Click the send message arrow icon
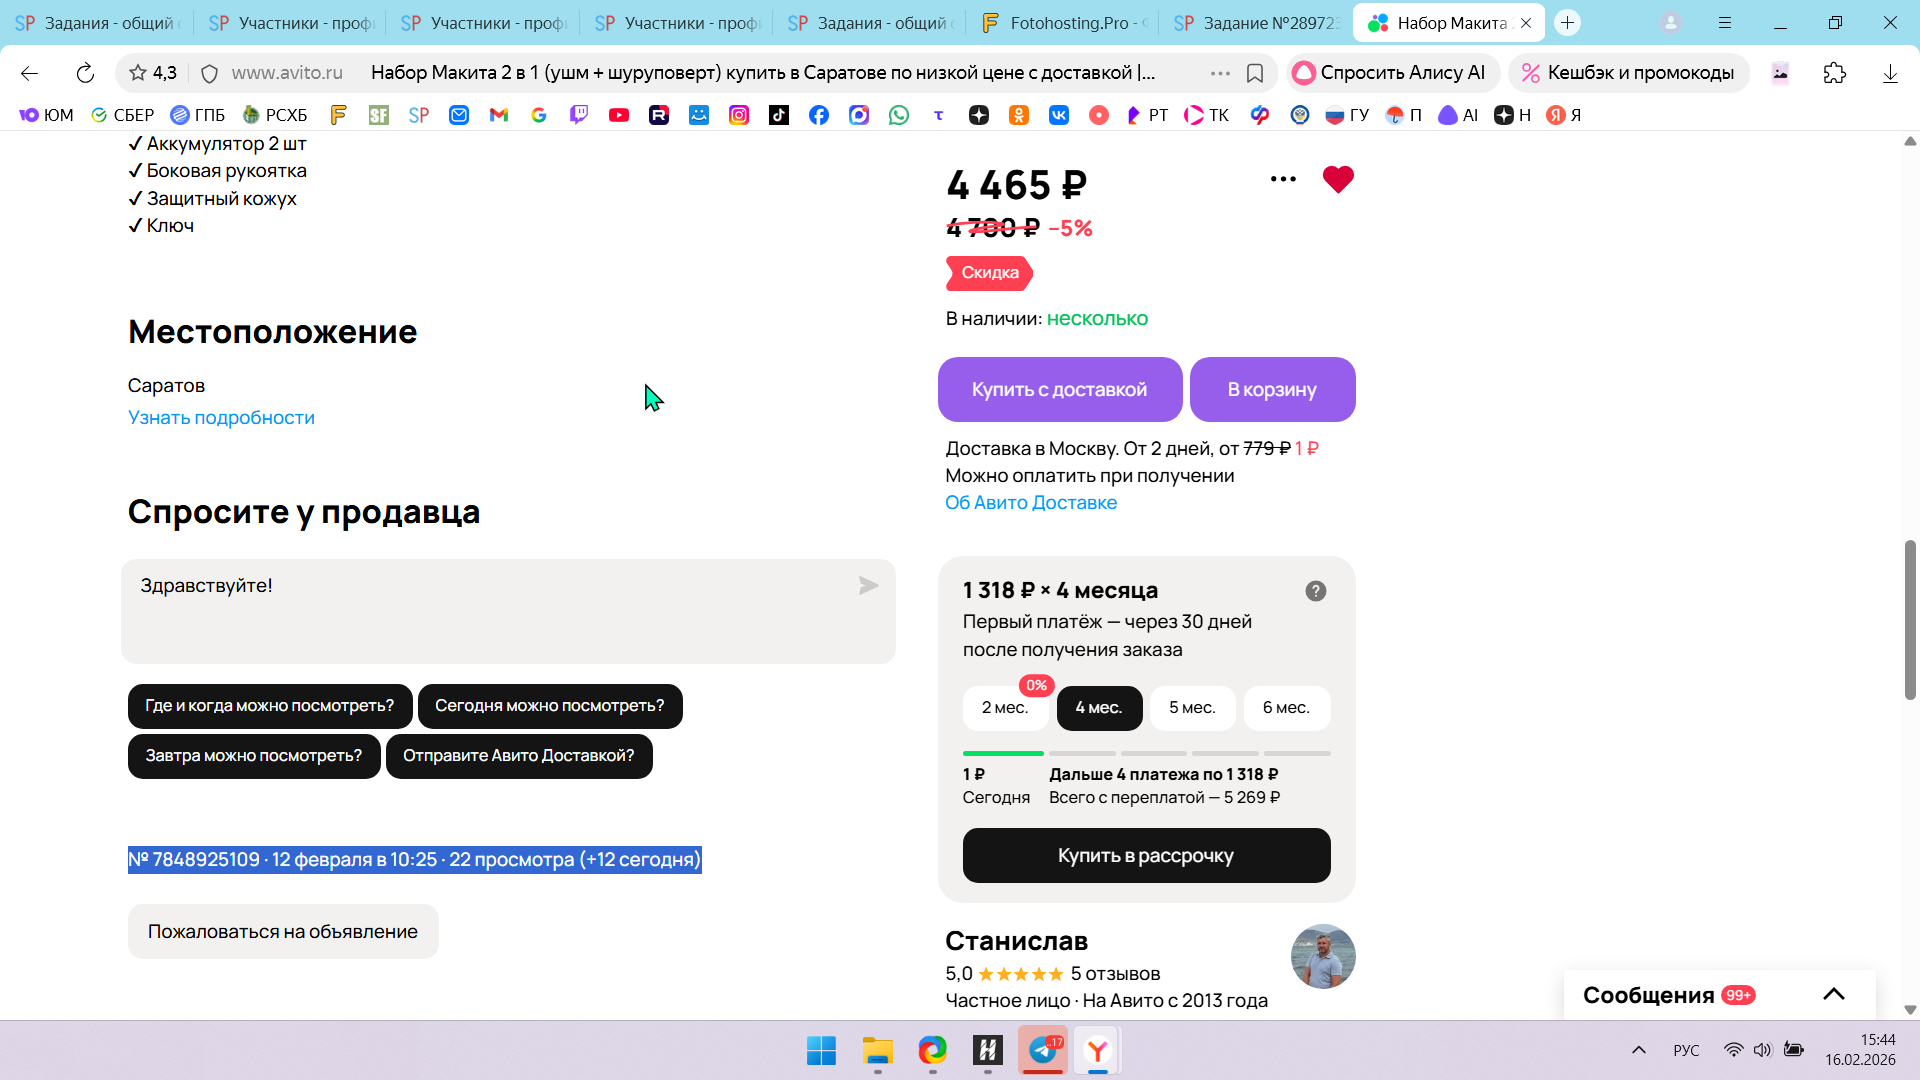1920x1080 pixels. (868, 586)
